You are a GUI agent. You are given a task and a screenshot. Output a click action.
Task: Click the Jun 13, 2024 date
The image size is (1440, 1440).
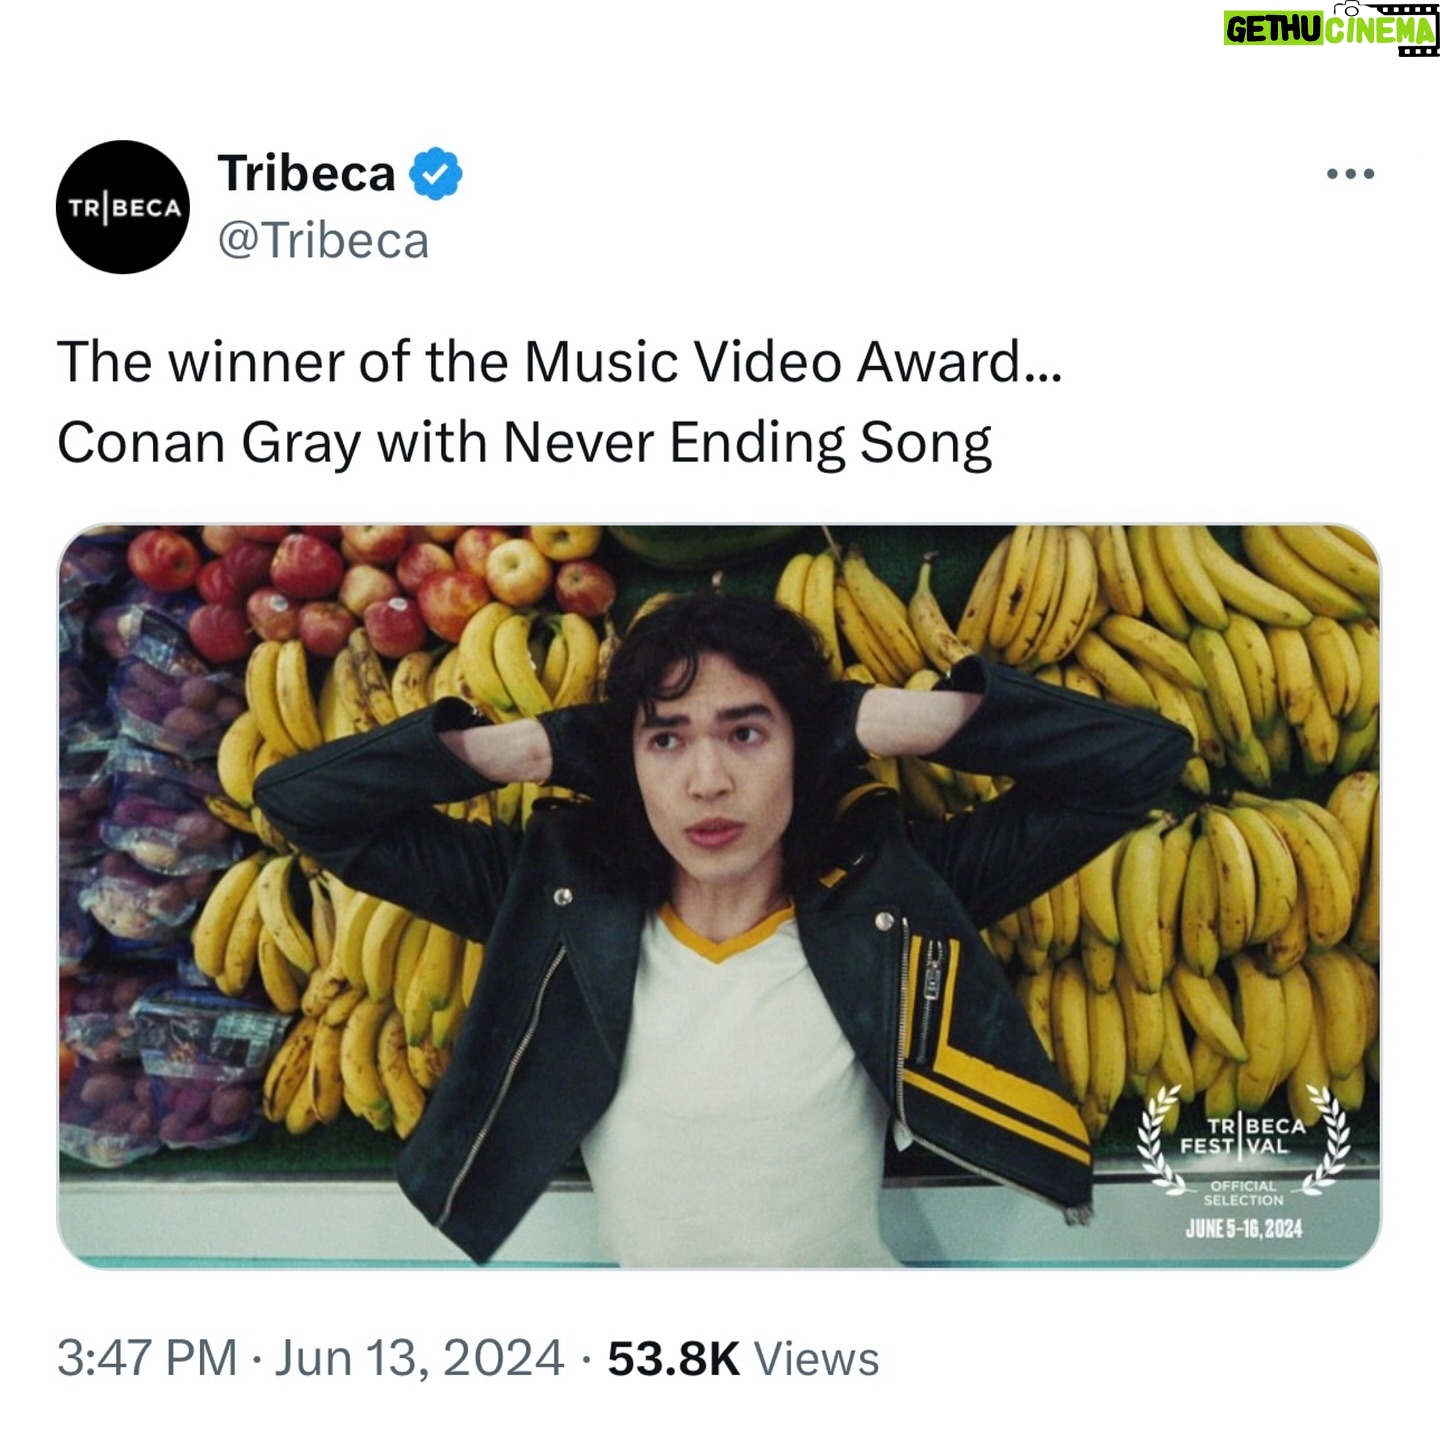pos(419,1359)
